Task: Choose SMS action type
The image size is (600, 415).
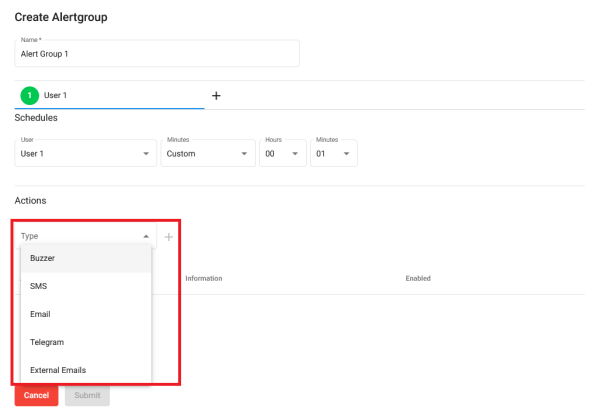Action: (86, 286)
